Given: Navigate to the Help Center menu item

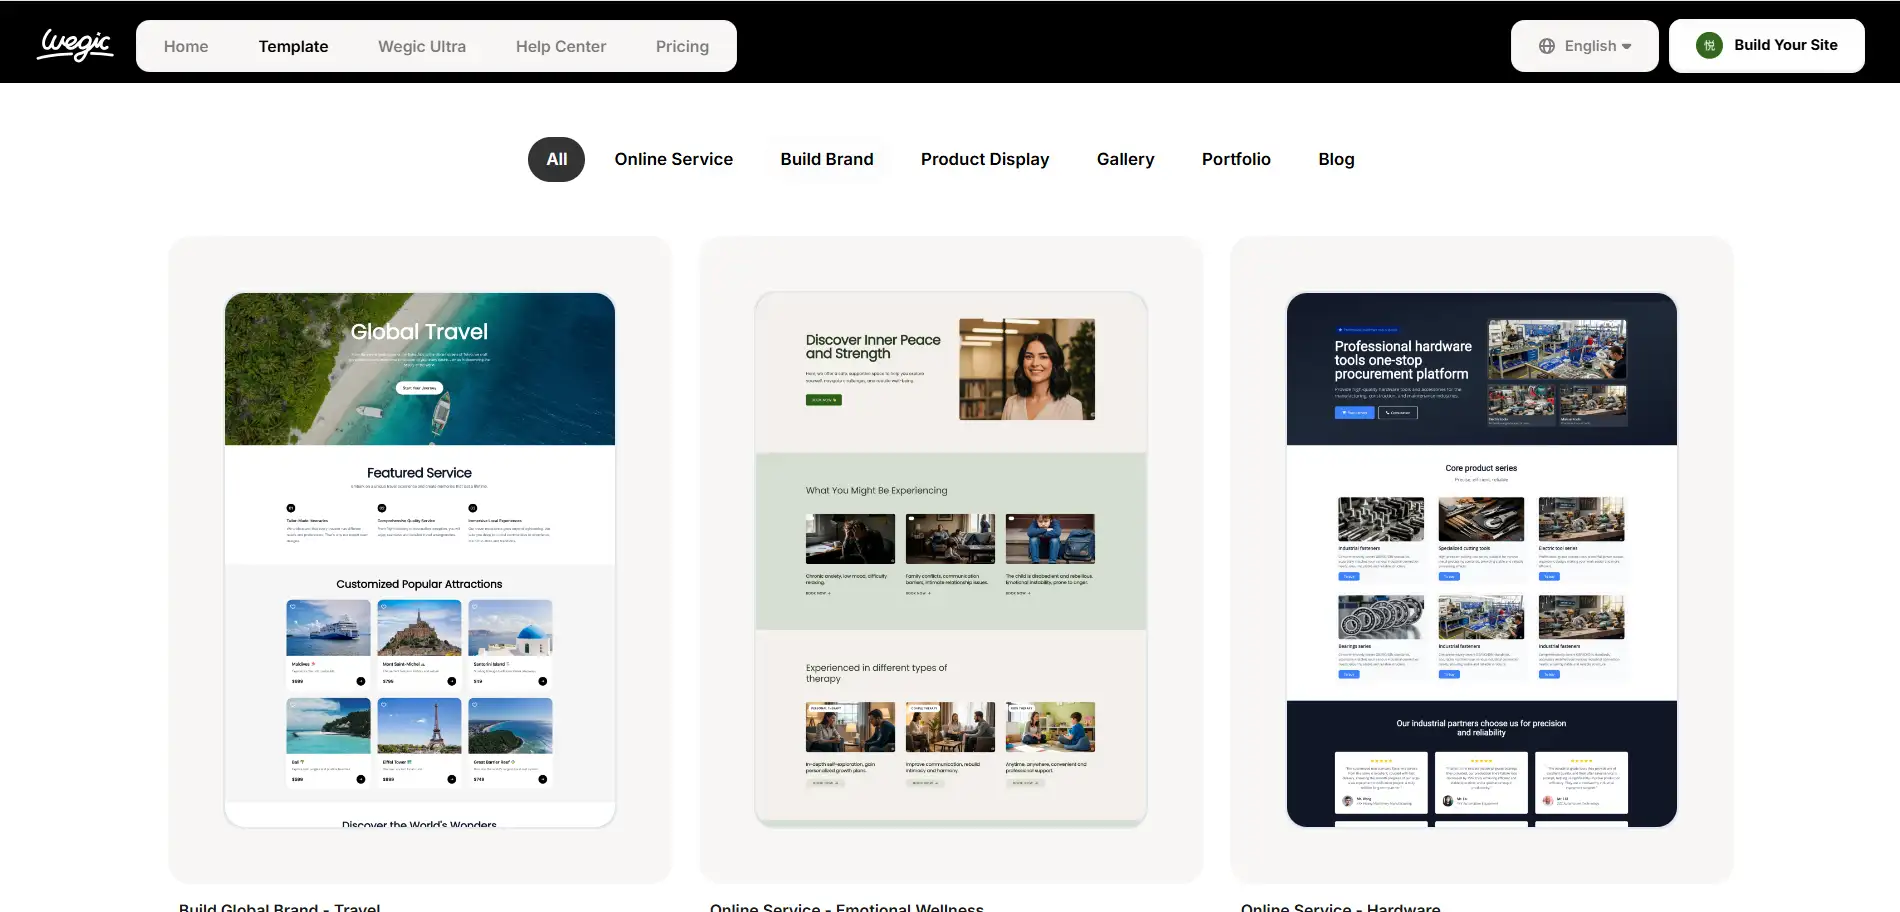Looking at the screenshot, I should pos(560,45).
